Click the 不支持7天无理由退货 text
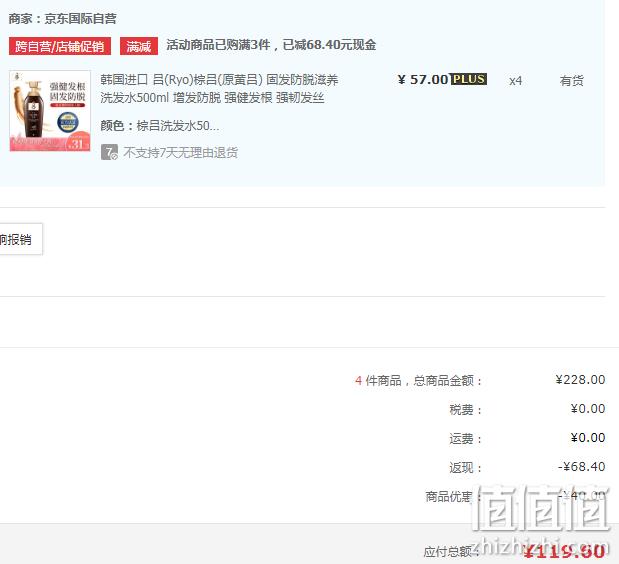 pyautogui.click(x=180, y=152)
